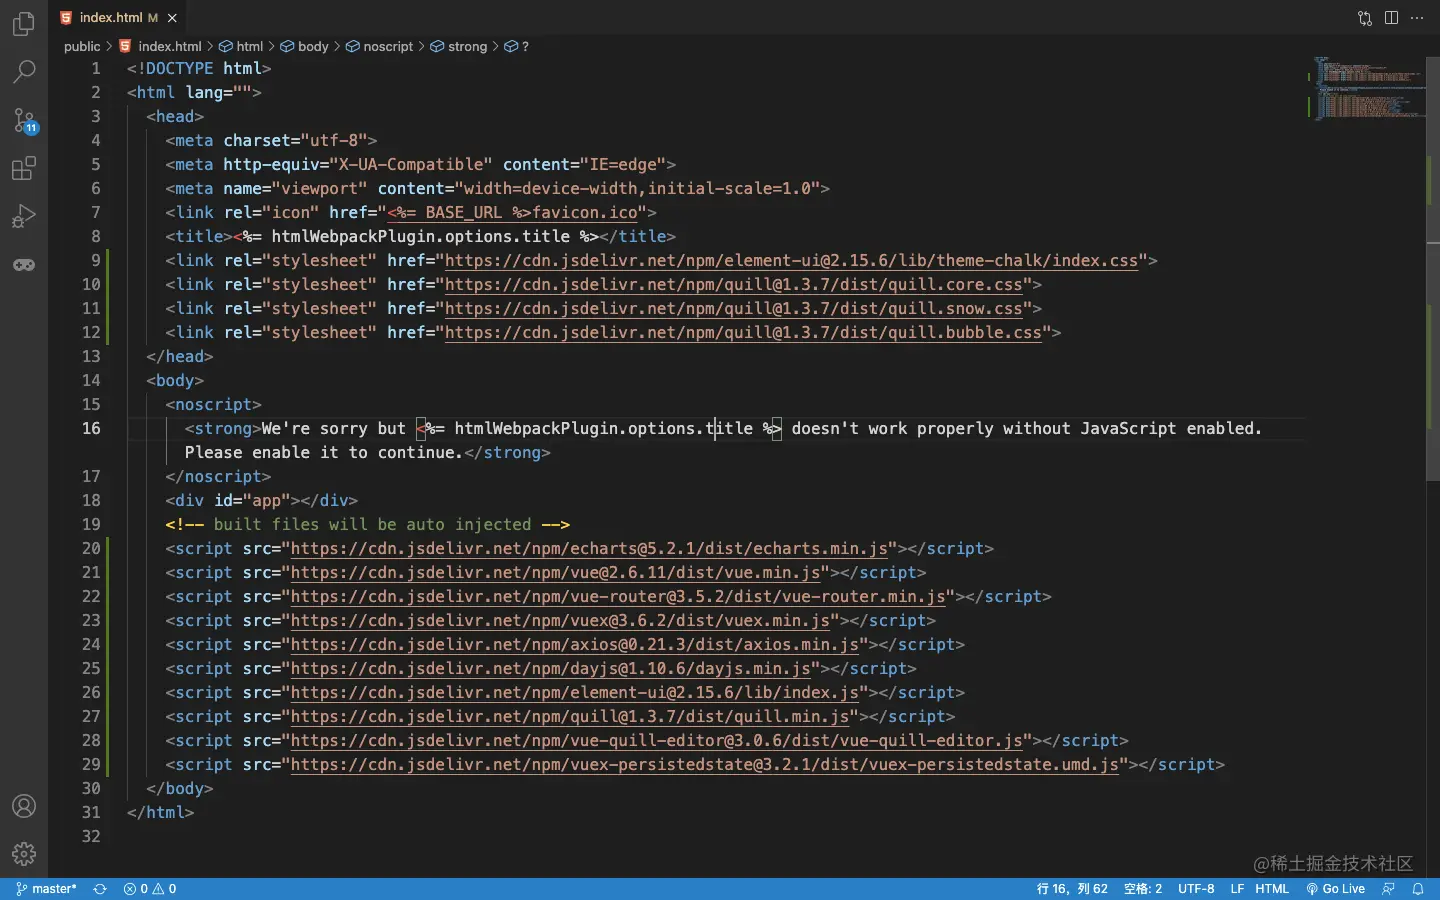The height and width of the screenshot is (900, 1440).
Task: Expand the body breadcrumb symbol
Action: tap(304, 46)
